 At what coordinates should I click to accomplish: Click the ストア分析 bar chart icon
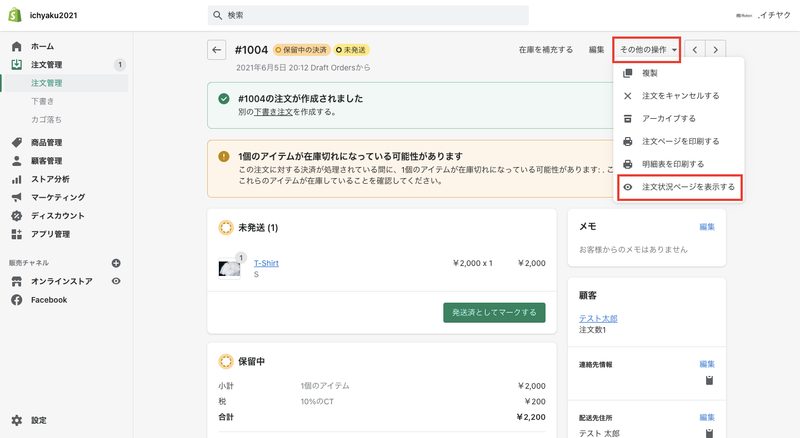click(x=17, y=179)
